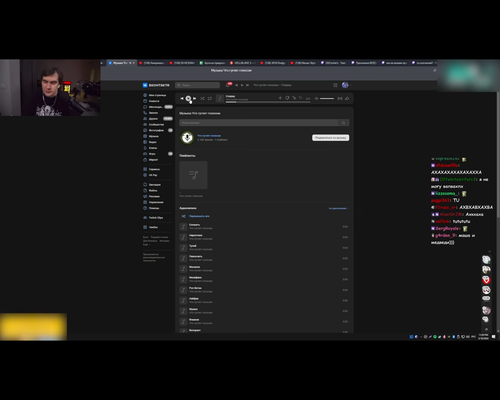Screen dimensions: 500x400
Task: Switch to the Nissan Skyline YouTube tab
Action: [x=303, y=63]
